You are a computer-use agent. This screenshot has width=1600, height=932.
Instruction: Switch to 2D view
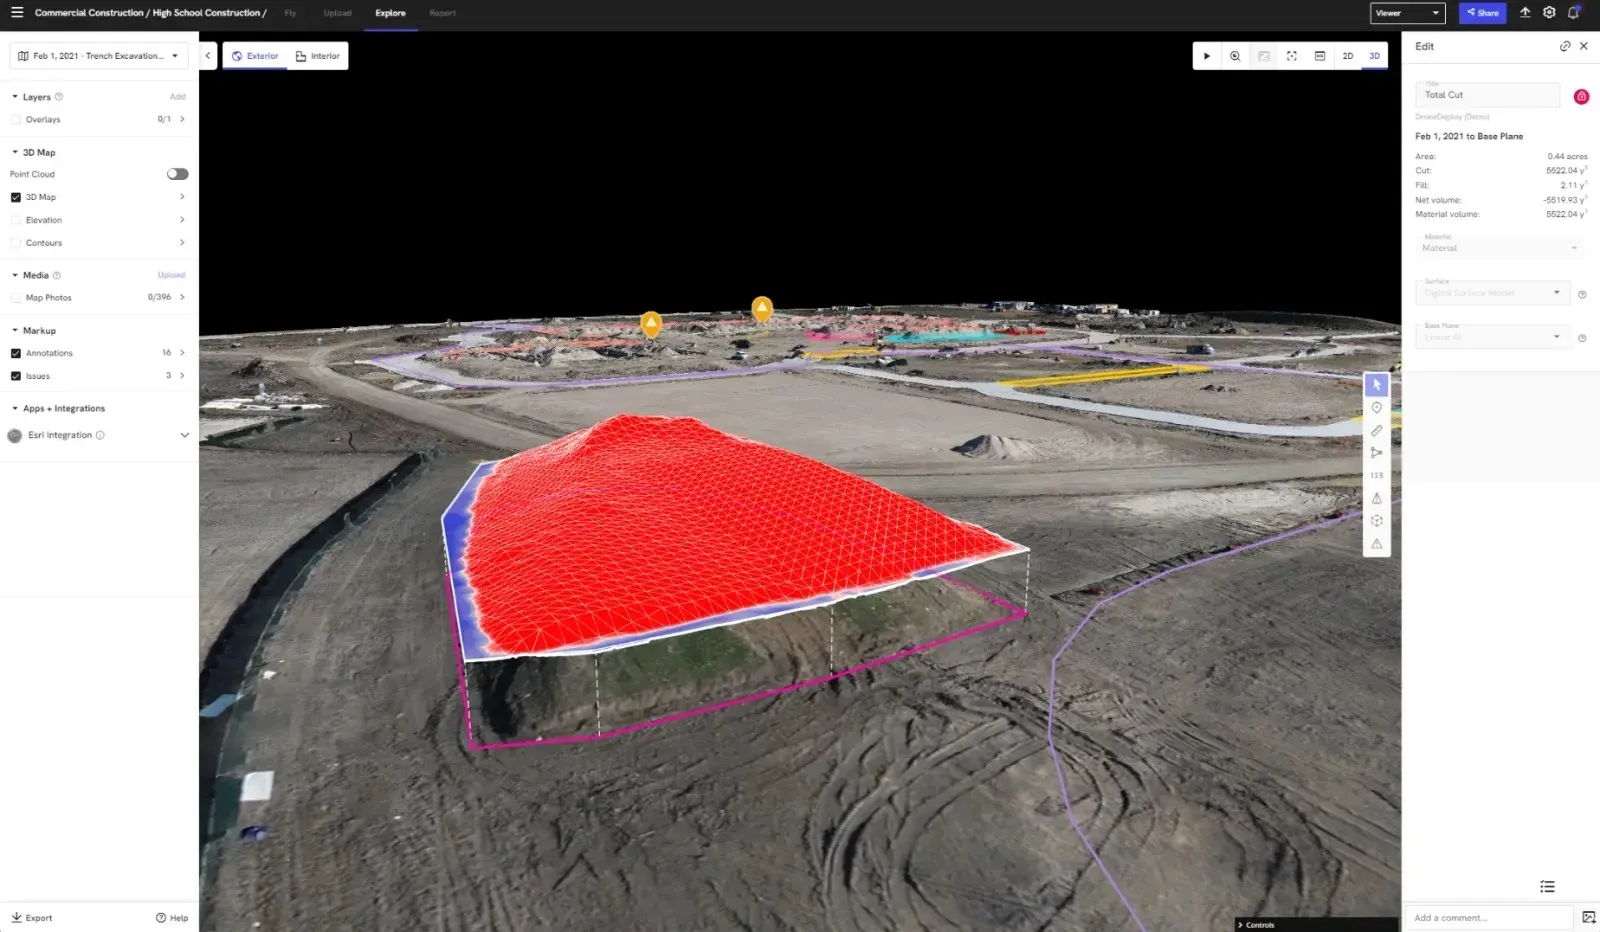click(1348, 56)
